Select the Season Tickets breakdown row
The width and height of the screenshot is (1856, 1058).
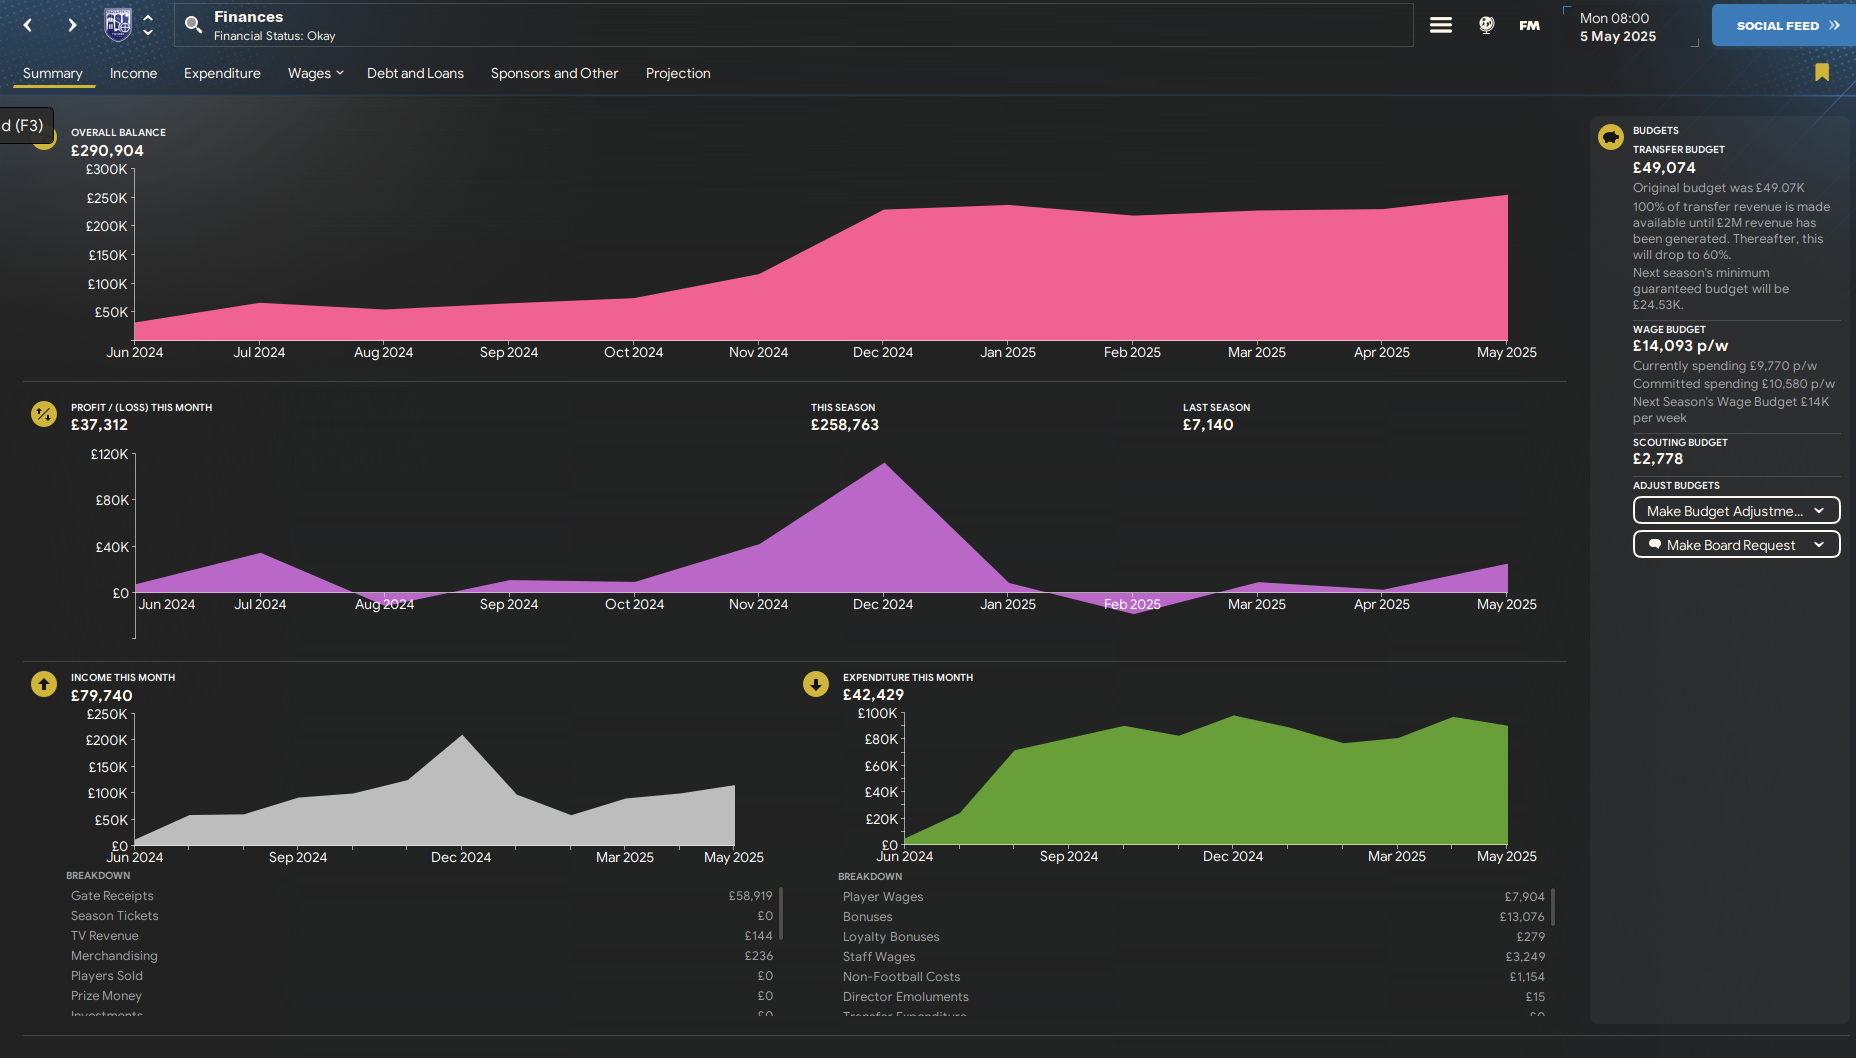422,916
